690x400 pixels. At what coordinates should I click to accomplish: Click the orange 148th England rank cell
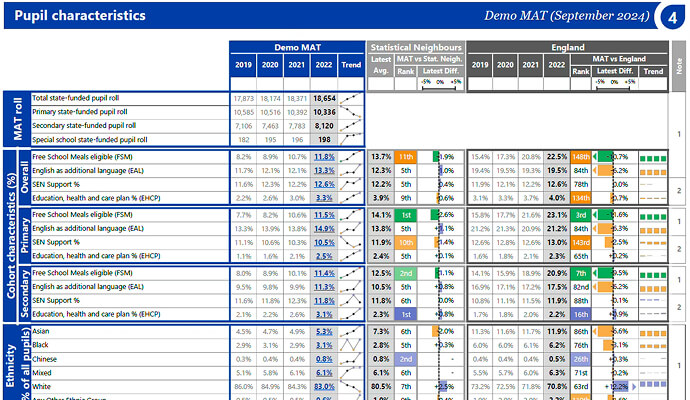[581, 157]
